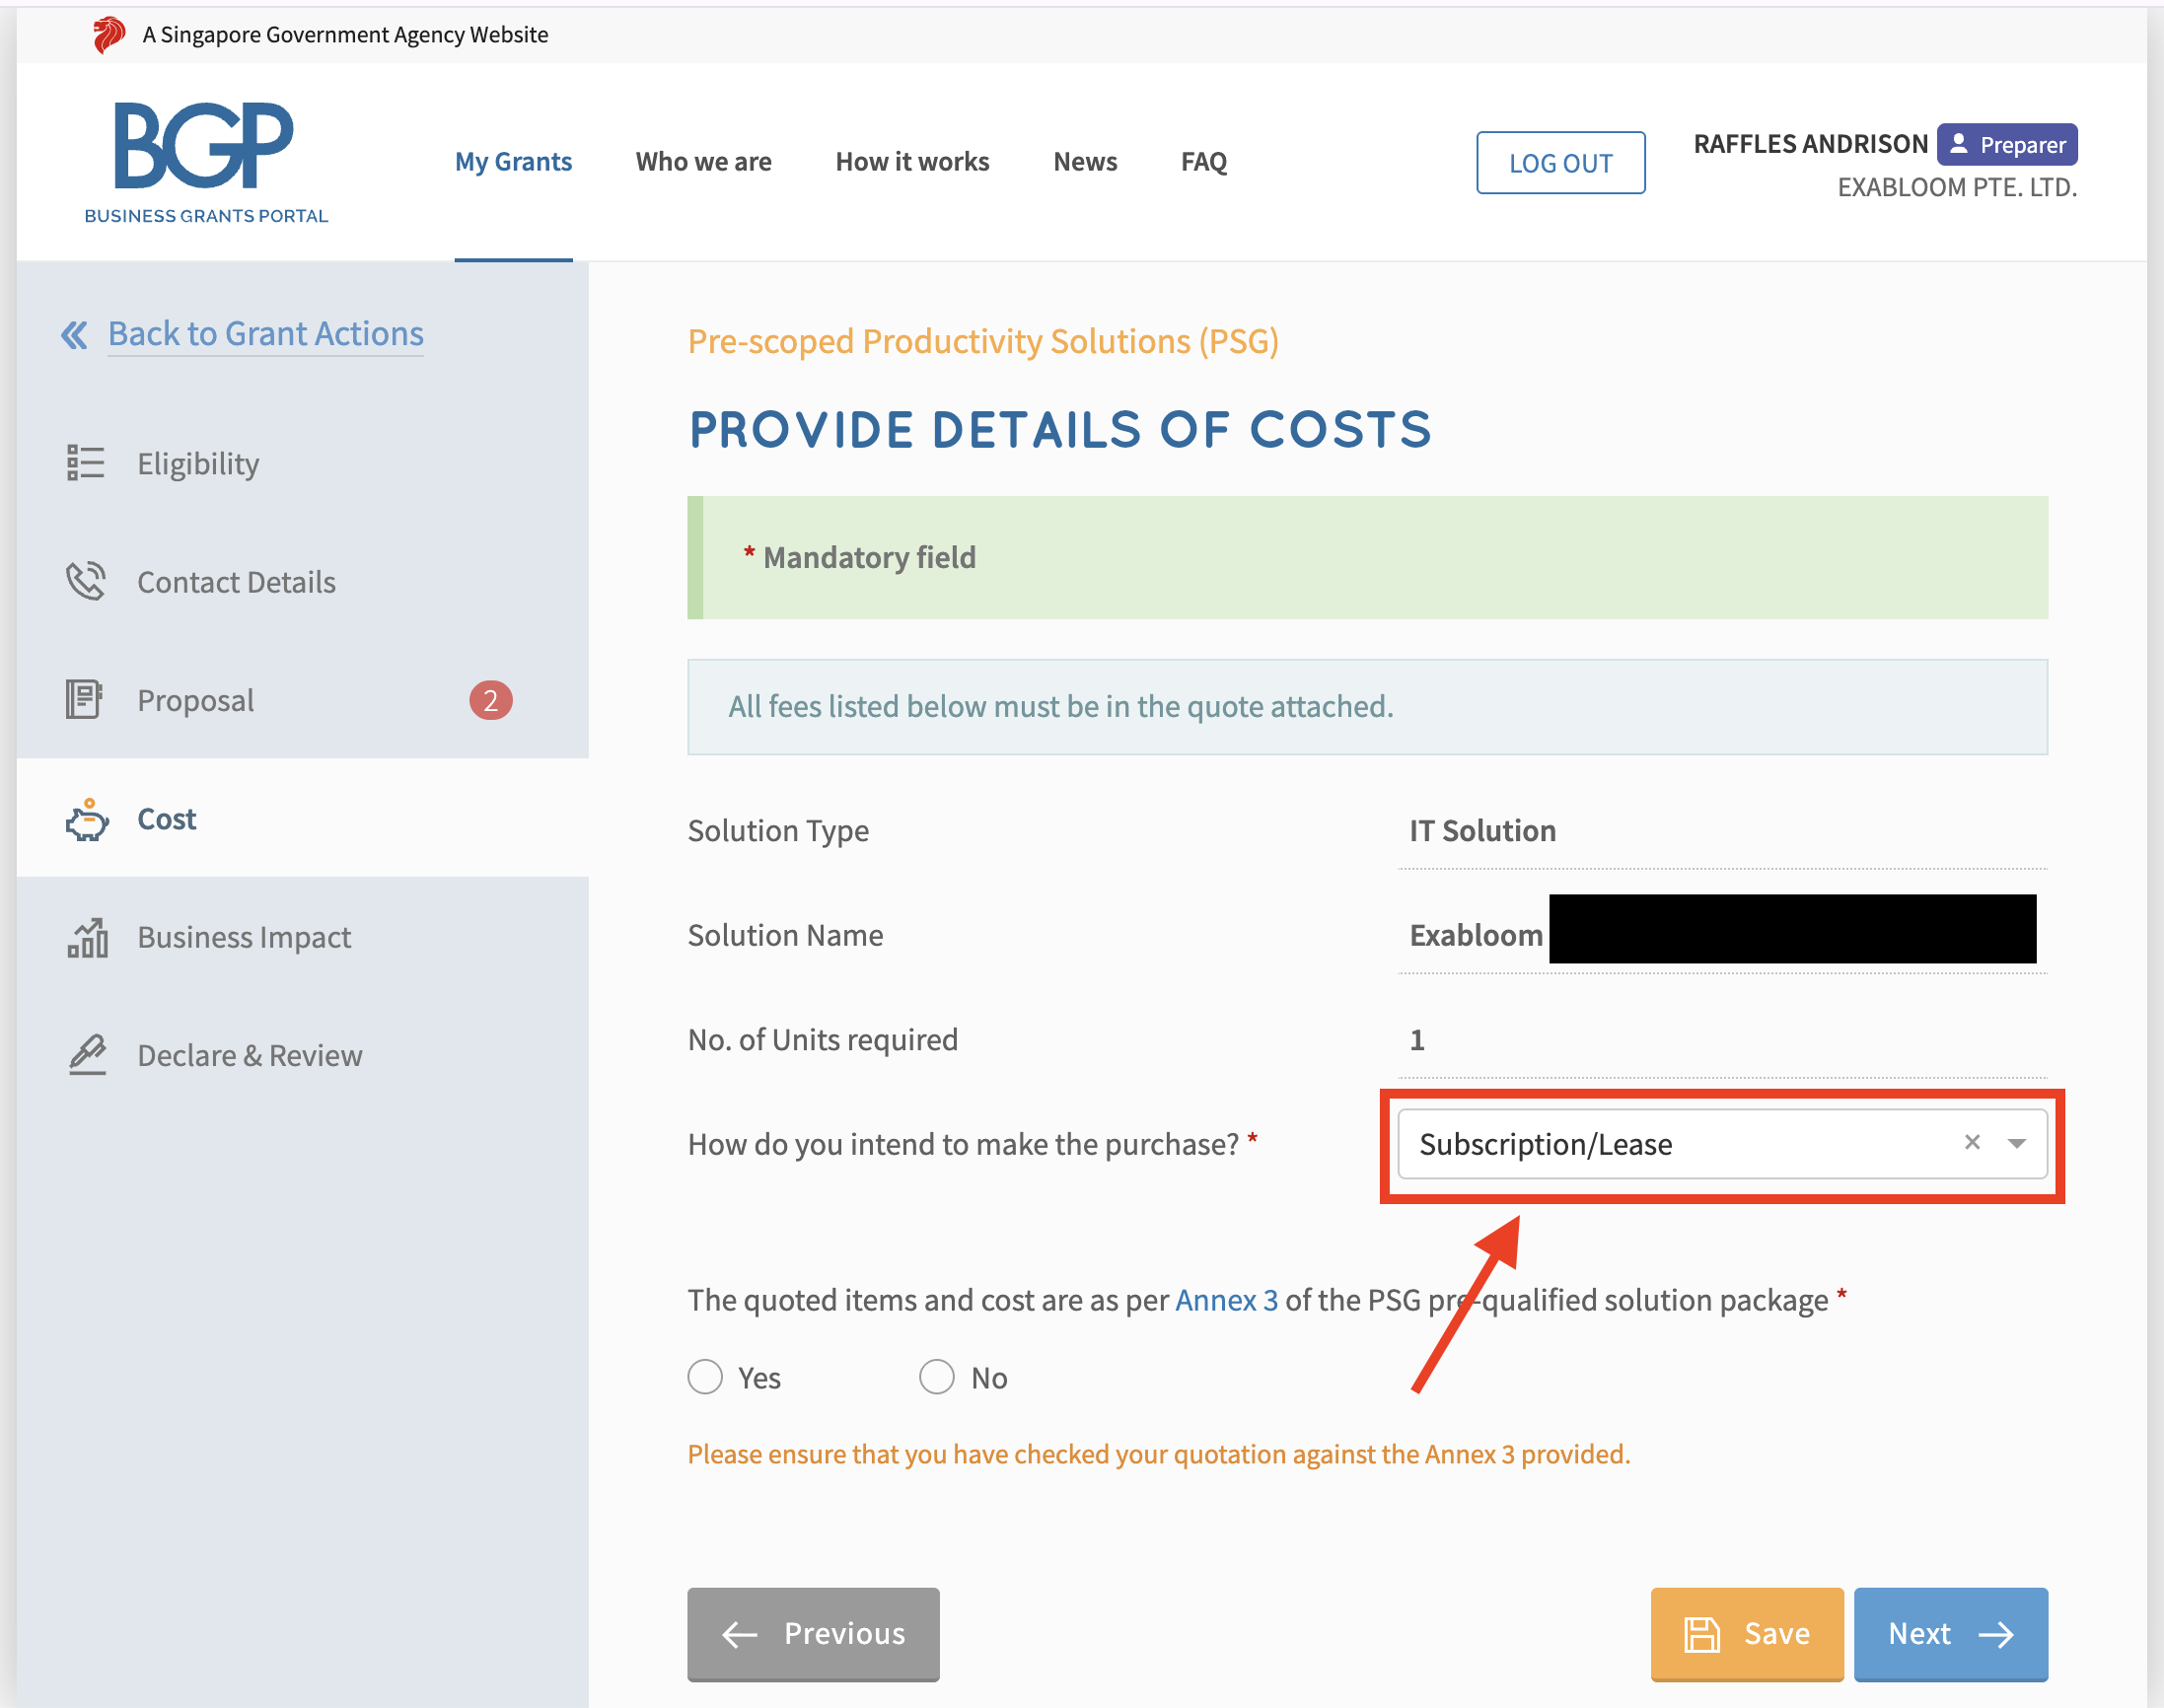Click the Previous button

pos(813,1633)
